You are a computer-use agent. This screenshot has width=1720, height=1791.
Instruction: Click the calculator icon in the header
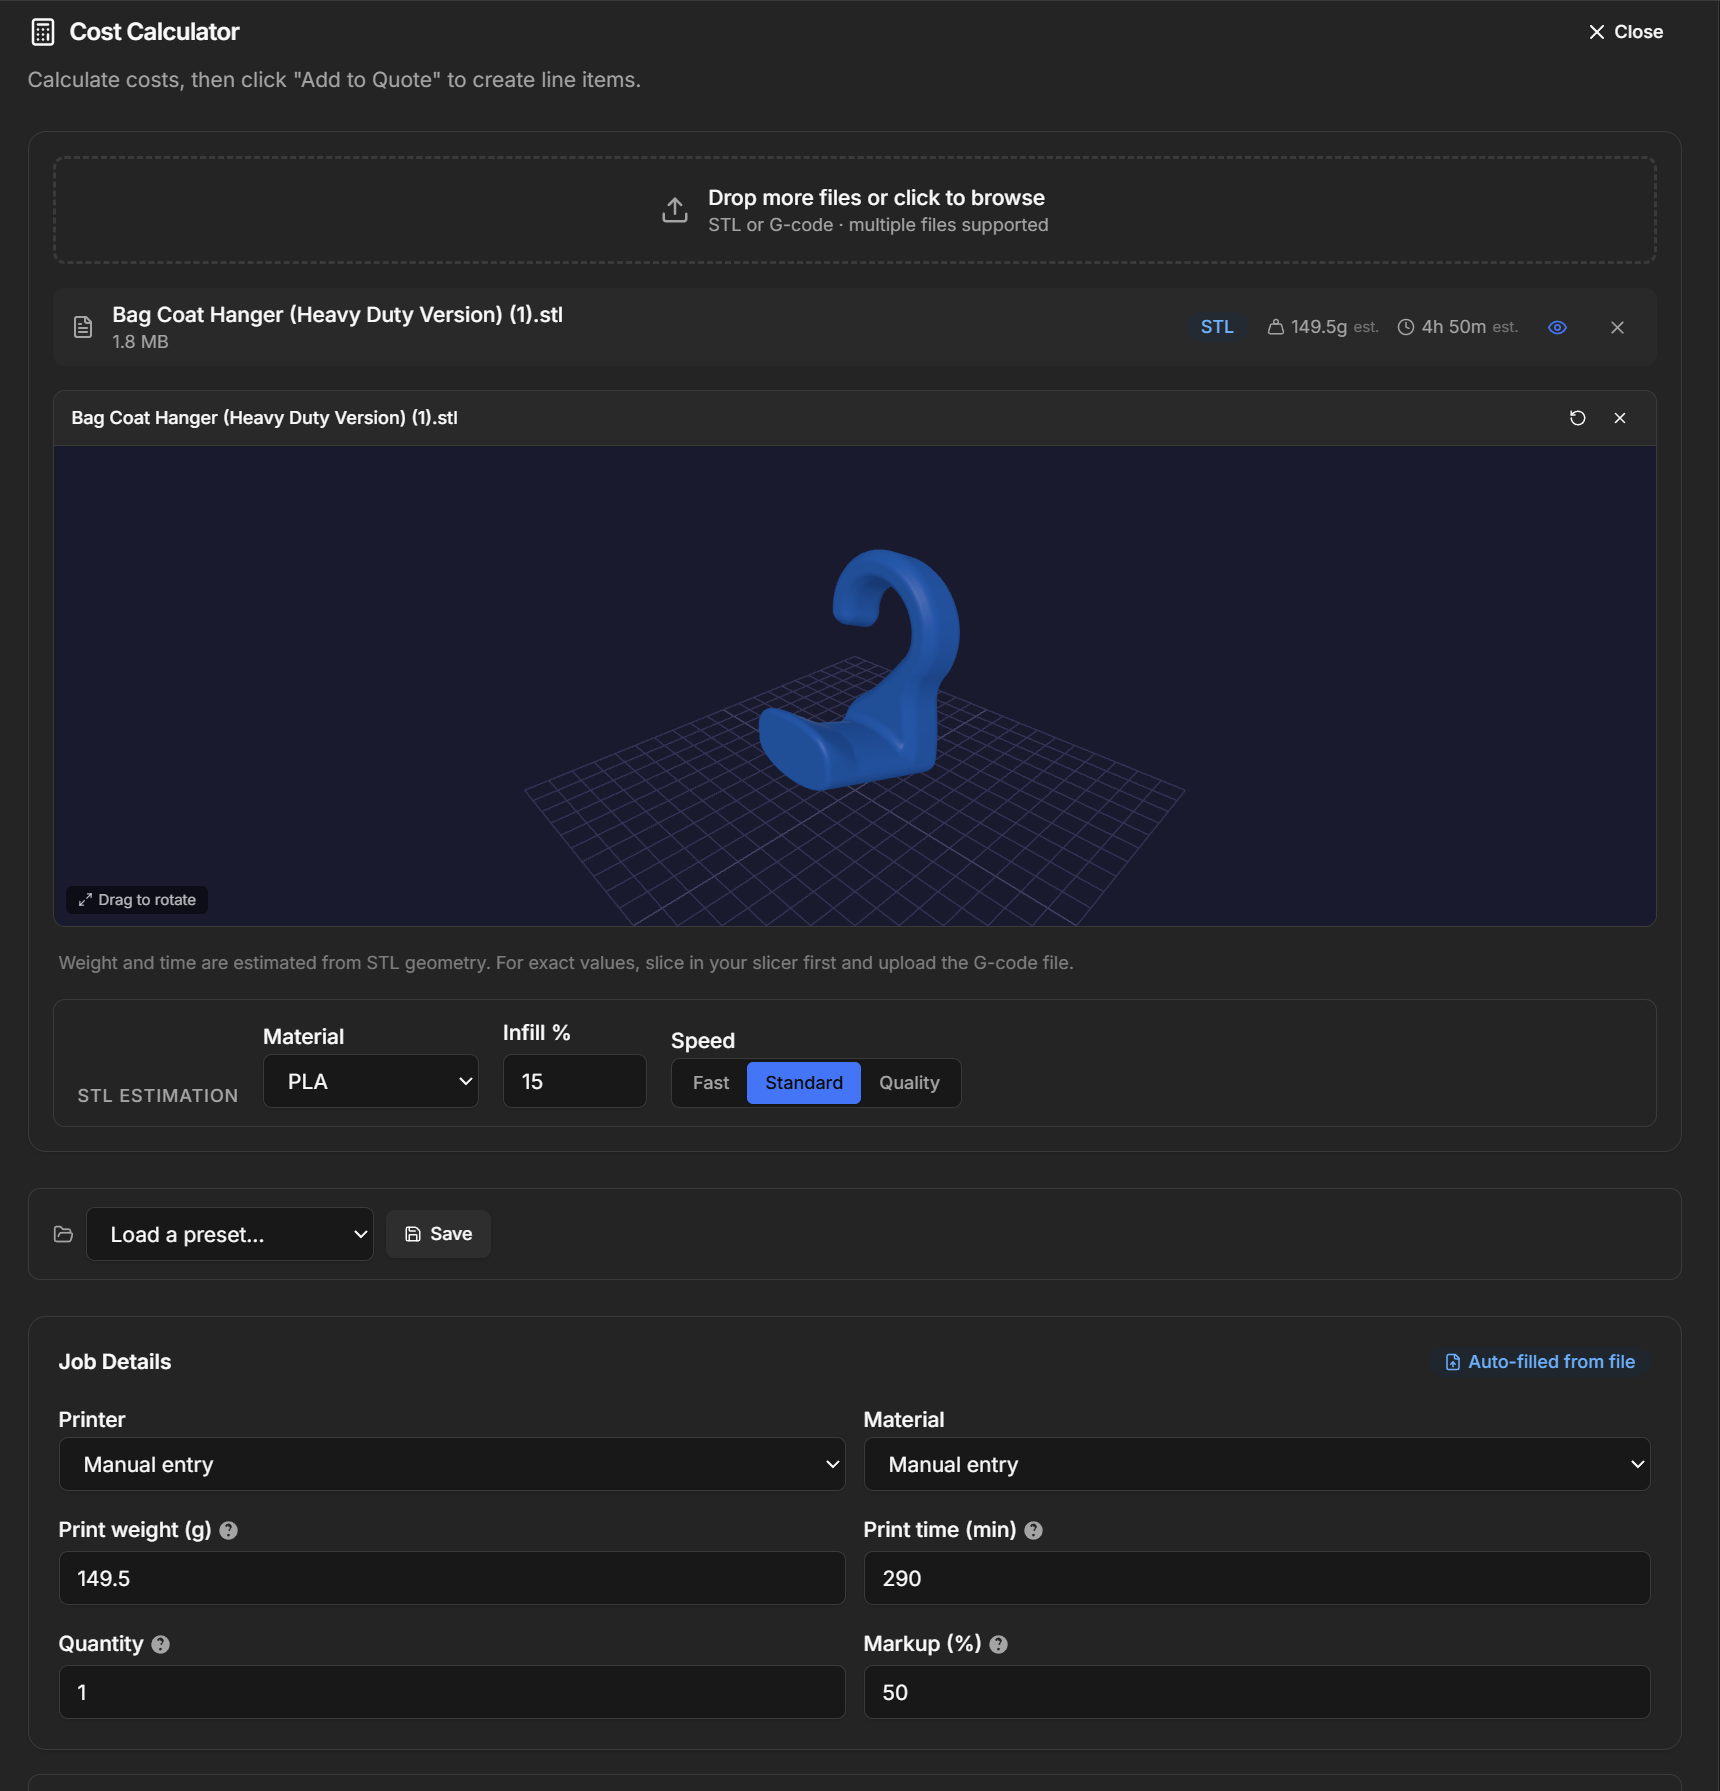42,31
